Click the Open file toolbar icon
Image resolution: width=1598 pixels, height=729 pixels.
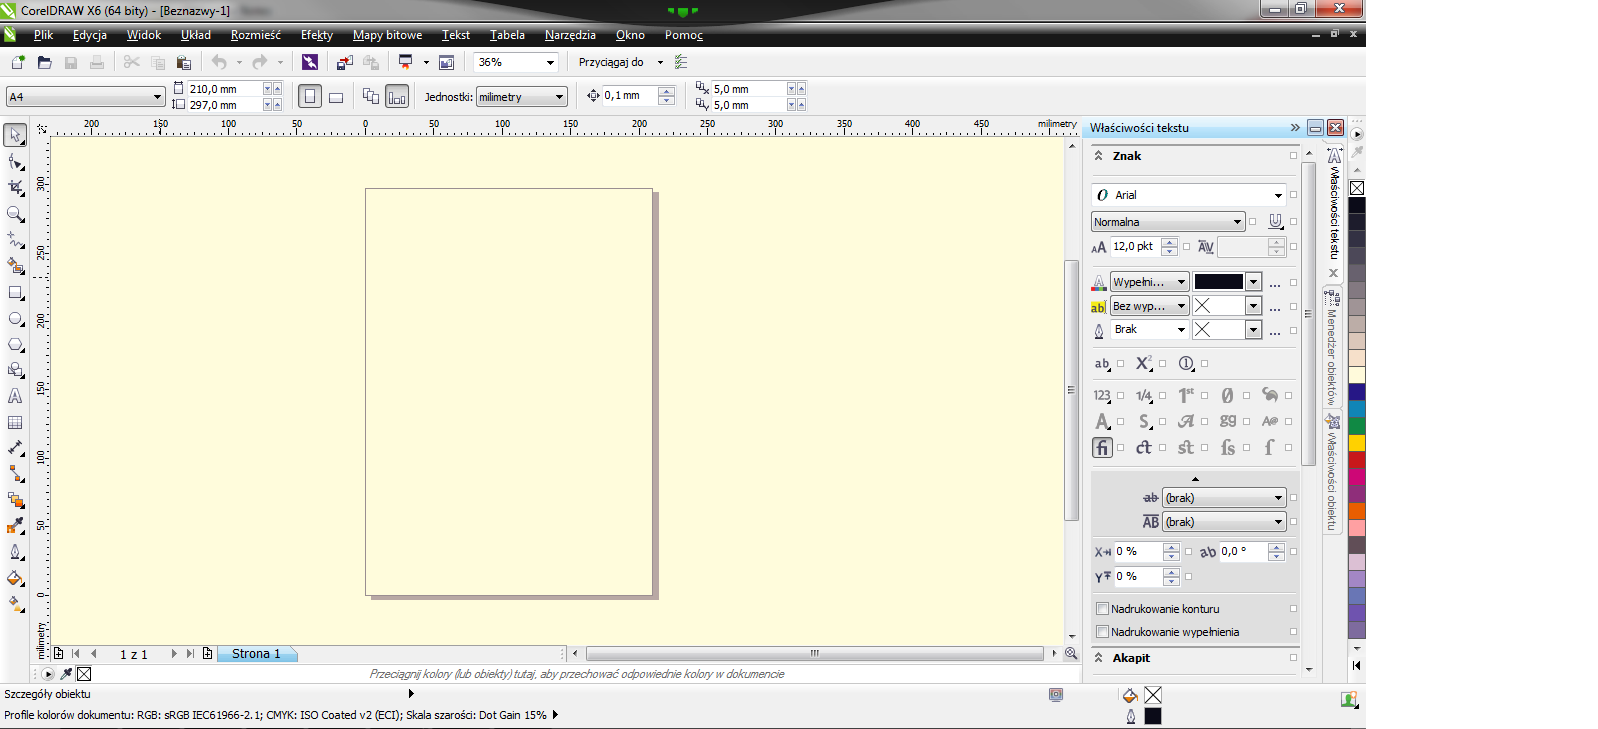point(44,62)
